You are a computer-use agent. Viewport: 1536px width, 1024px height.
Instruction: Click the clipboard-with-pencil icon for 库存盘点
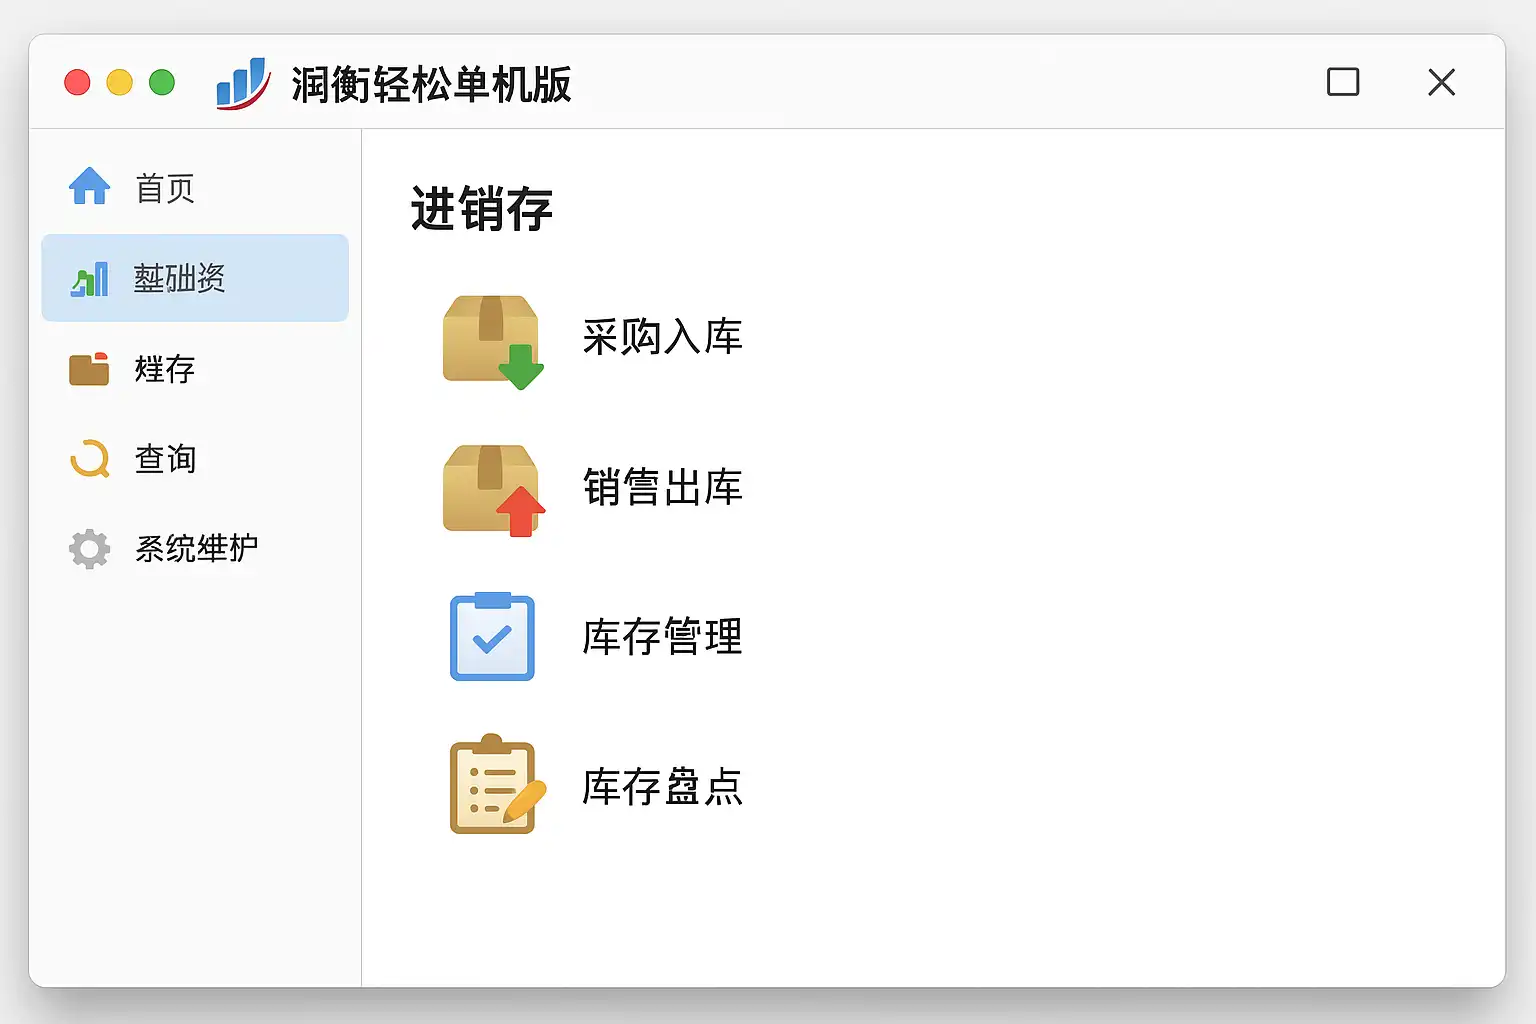[497, 785]
